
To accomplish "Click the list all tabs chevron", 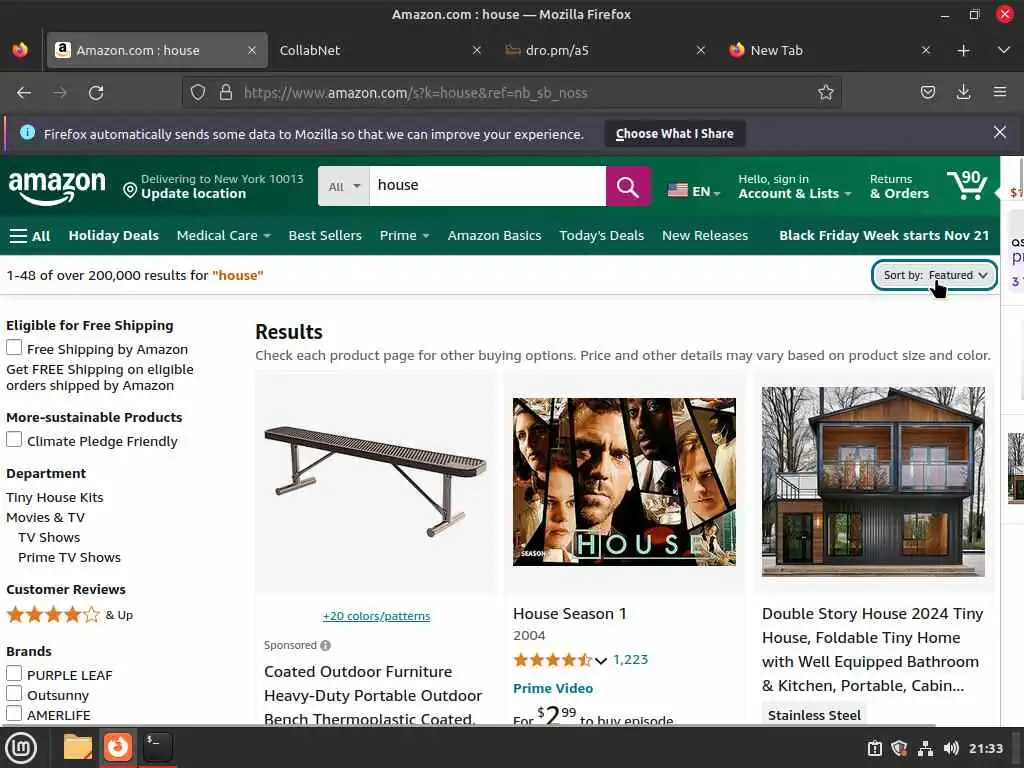I will coord(1004,50).
